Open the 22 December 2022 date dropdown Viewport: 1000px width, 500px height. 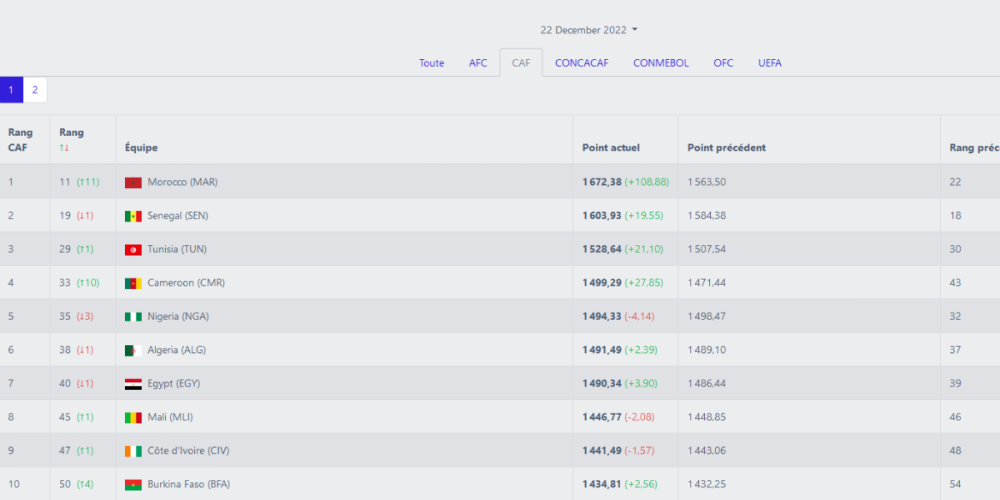[x=589, y=30]
